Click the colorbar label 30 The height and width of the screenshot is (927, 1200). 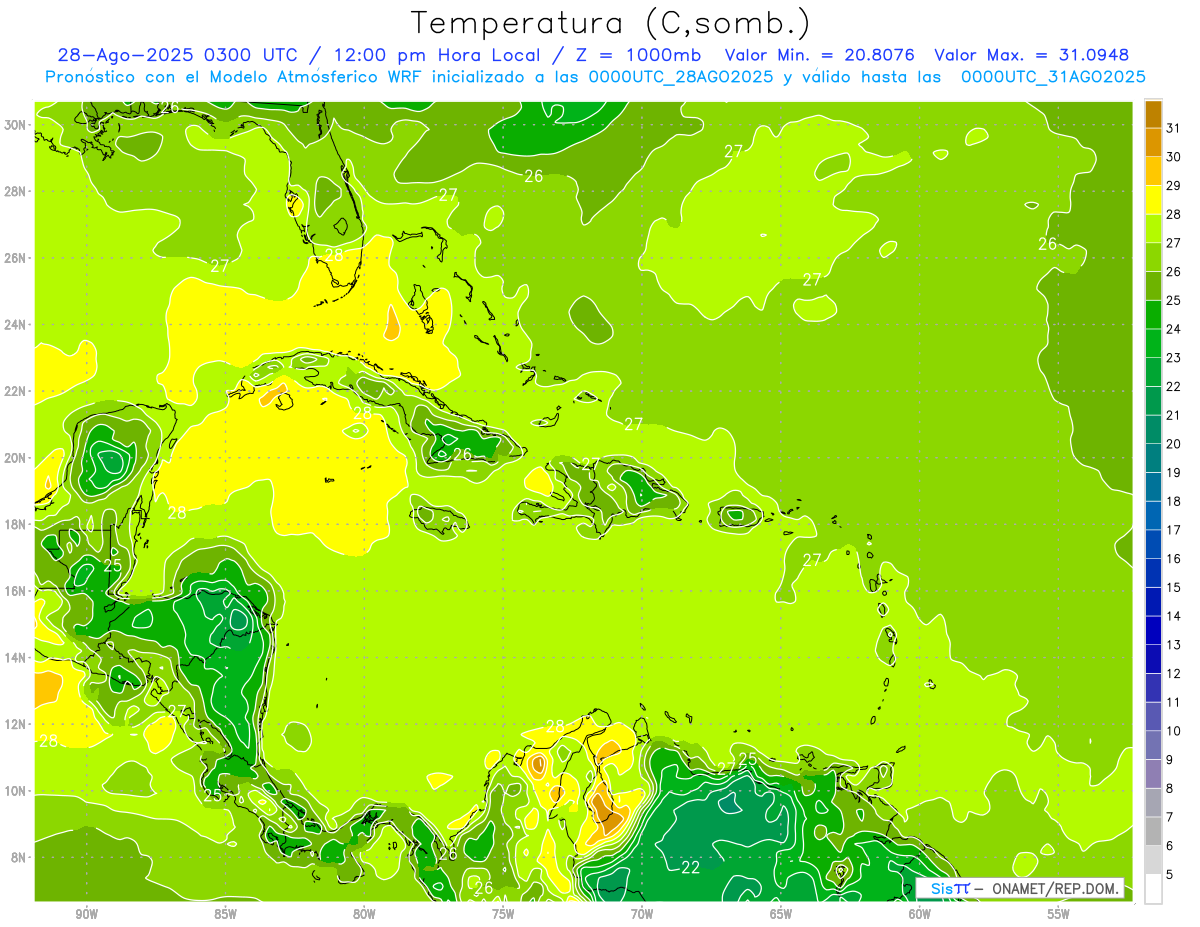point(1174,157)
